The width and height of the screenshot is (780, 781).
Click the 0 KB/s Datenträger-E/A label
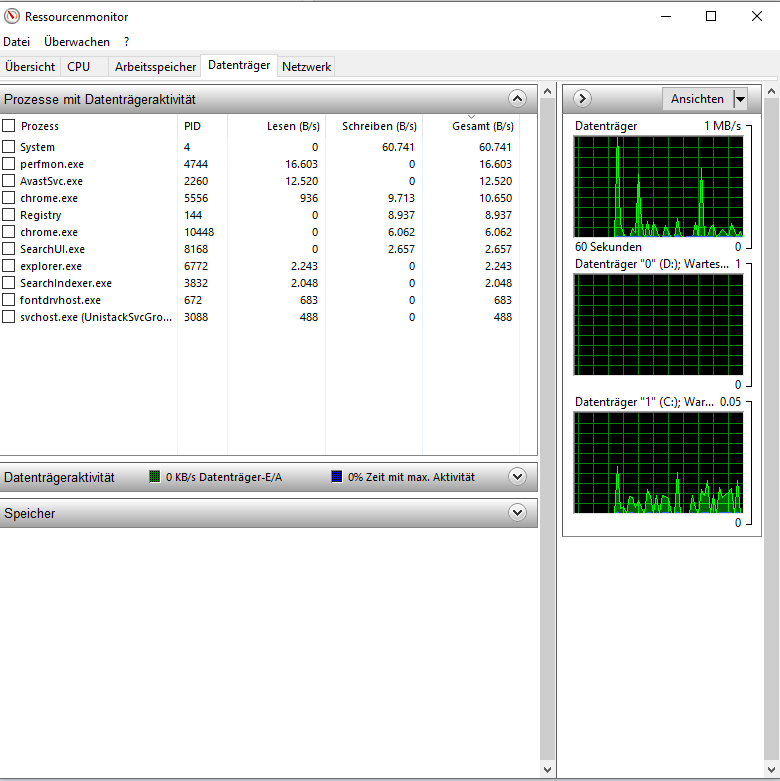224,477
